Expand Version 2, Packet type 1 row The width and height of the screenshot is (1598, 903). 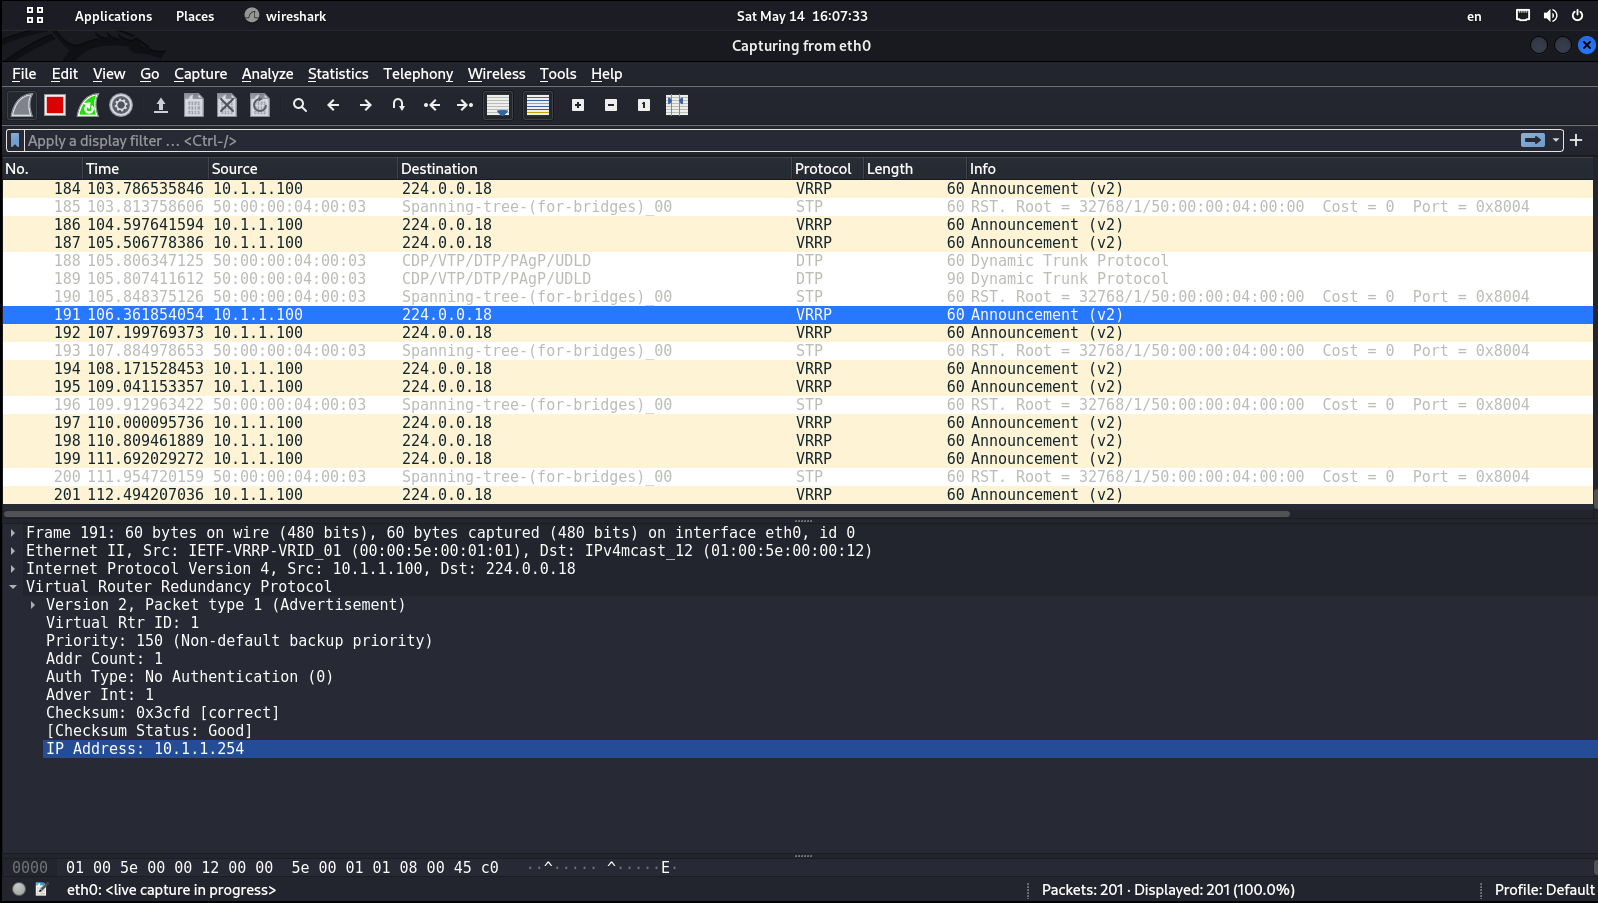pyautogui.click(x=33, y=605)
